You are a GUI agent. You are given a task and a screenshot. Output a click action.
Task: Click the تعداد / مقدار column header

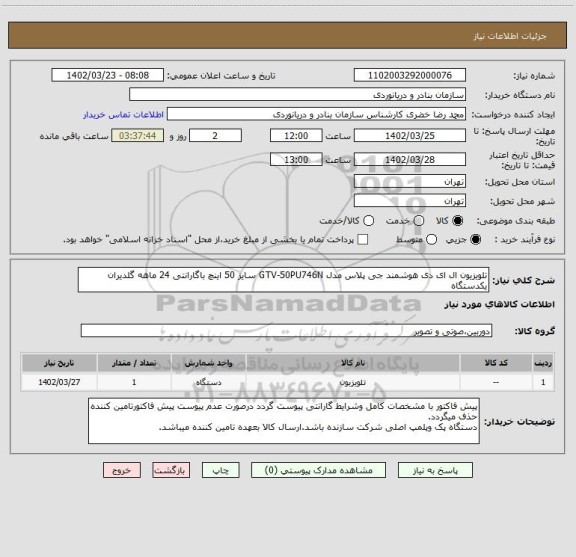point(134,363)
